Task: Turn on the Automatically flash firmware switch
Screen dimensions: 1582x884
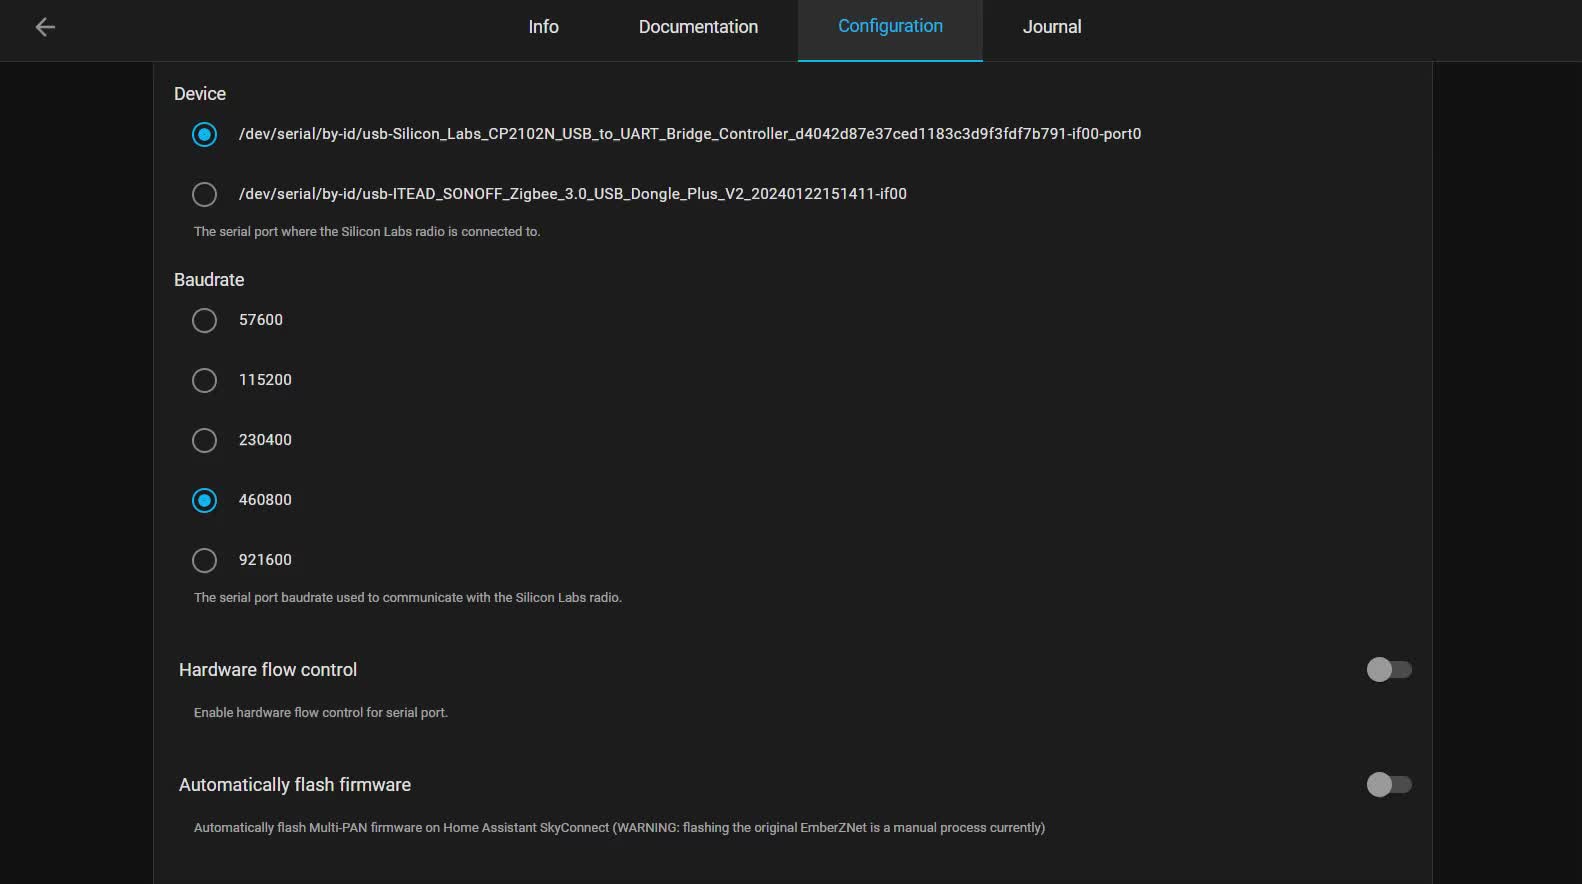Action: (x=1388, y=785)
